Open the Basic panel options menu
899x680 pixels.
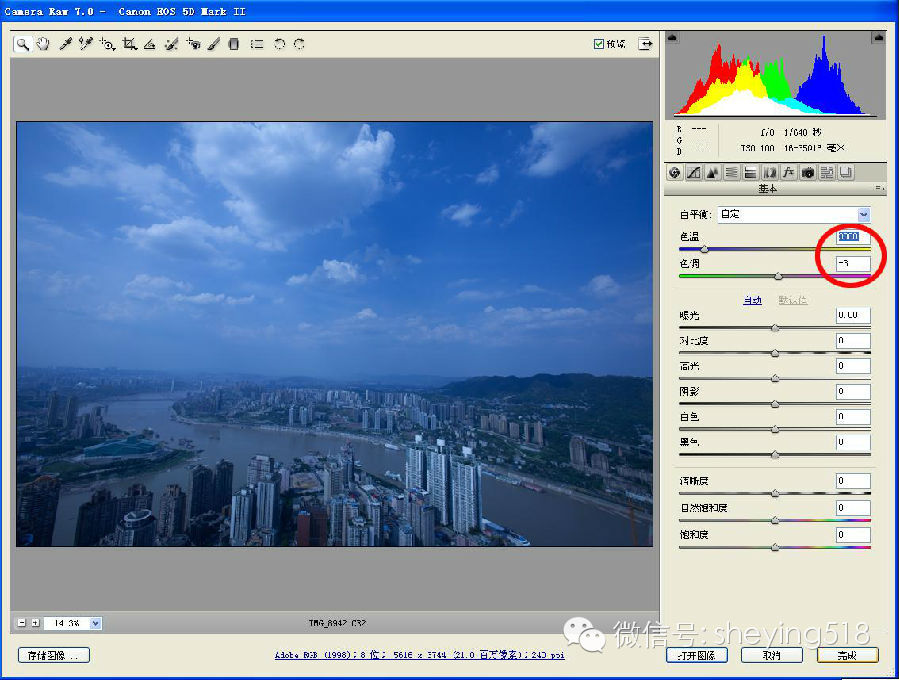point(880,188)
